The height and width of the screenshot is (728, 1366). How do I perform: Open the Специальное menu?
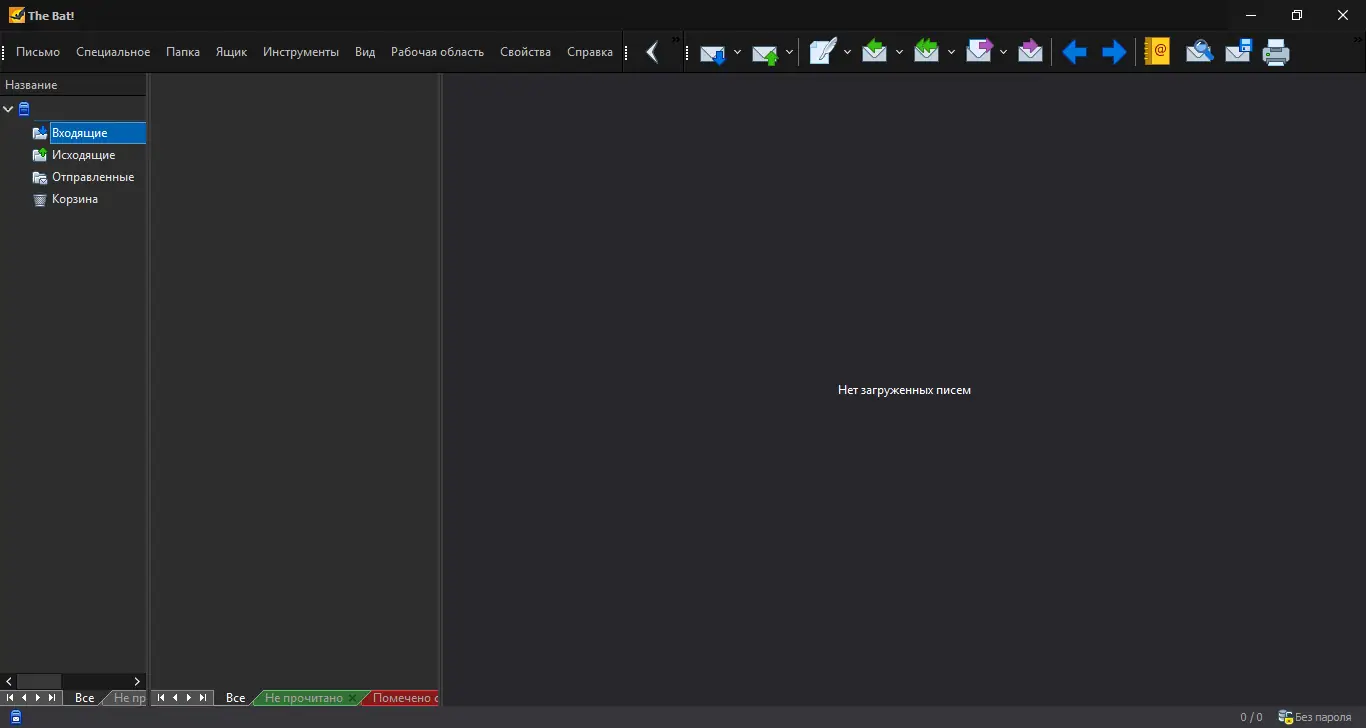(x=113, y=52)
